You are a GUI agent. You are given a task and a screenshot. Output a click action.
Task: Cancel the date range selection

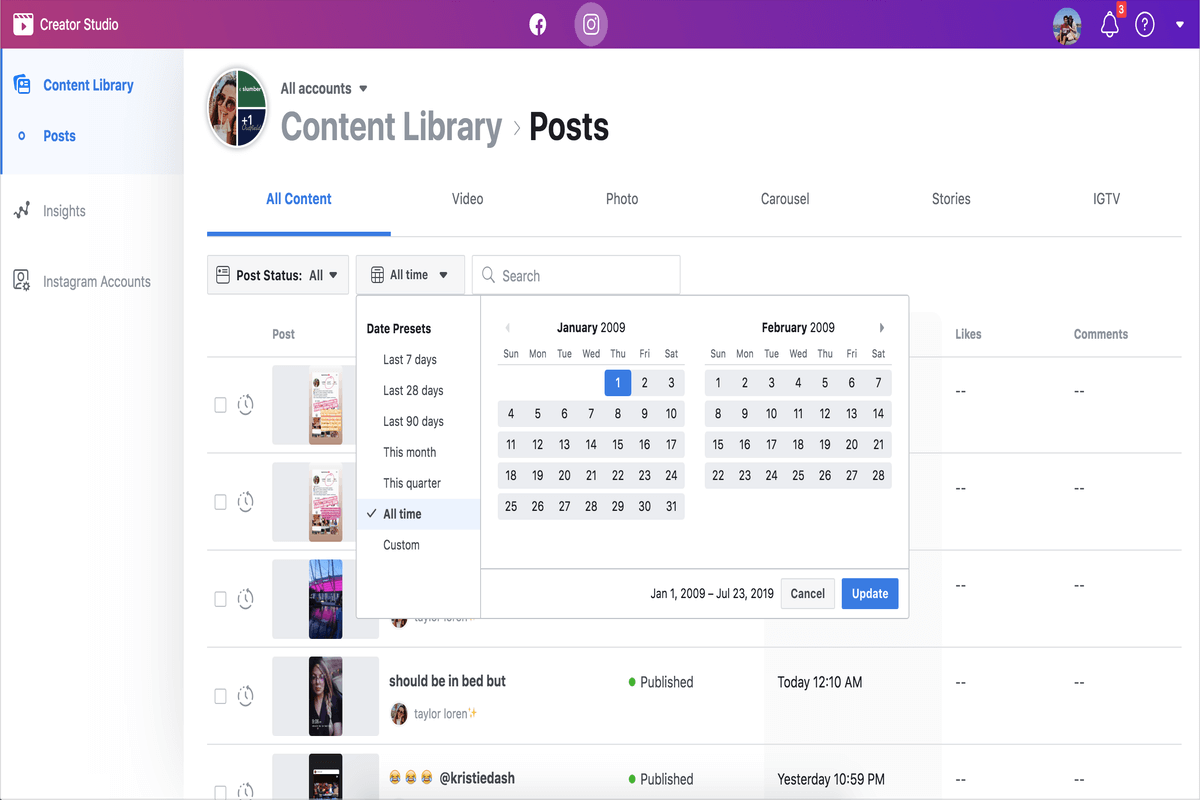[807, 593]
